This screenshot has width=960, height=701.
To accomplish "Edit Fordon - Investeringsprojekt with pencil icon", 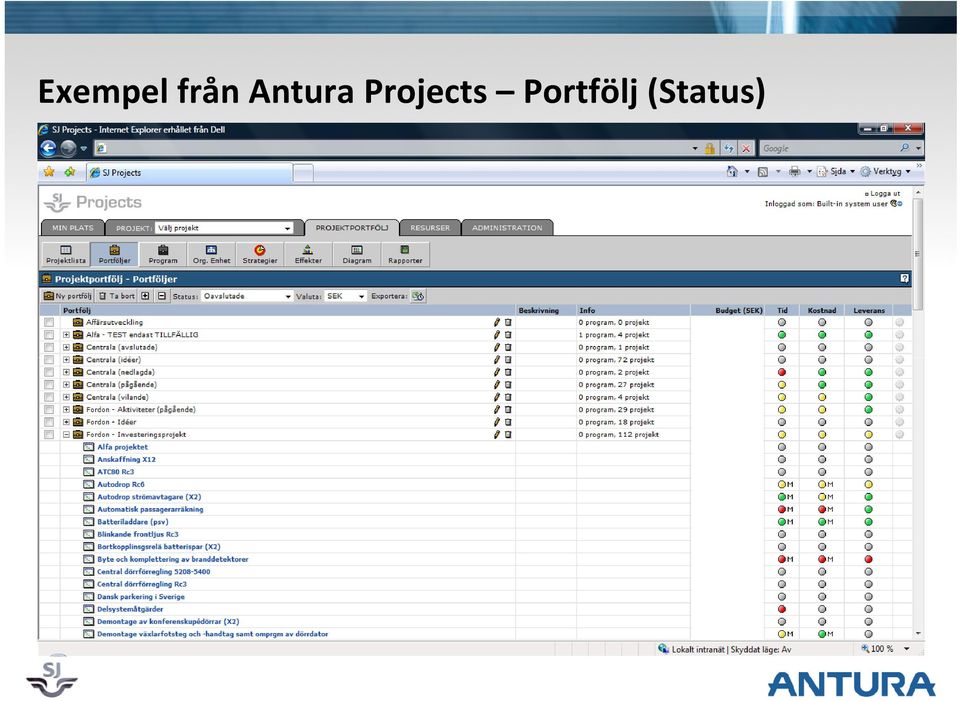I will click(x=497, y=435).
